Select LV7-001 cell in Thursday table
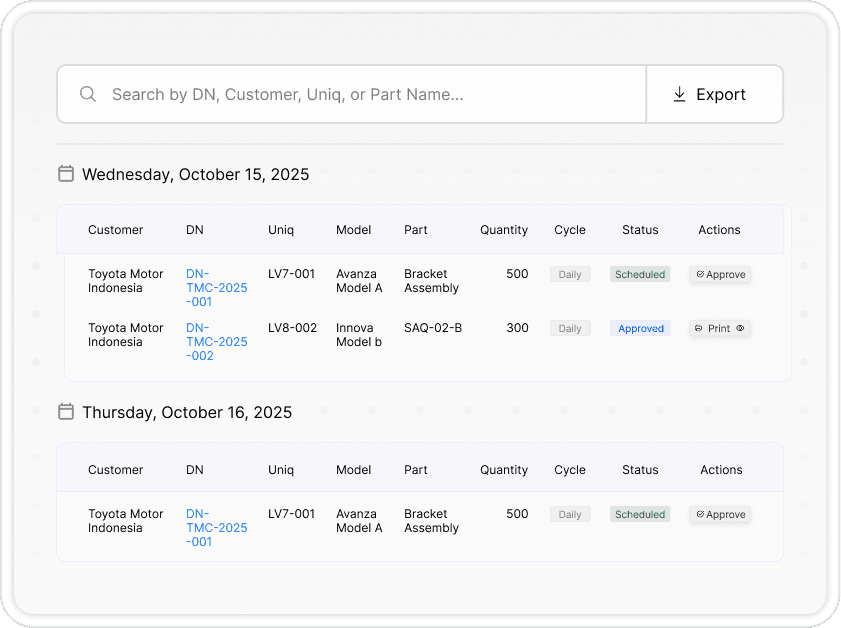 [x=291, y=514]
